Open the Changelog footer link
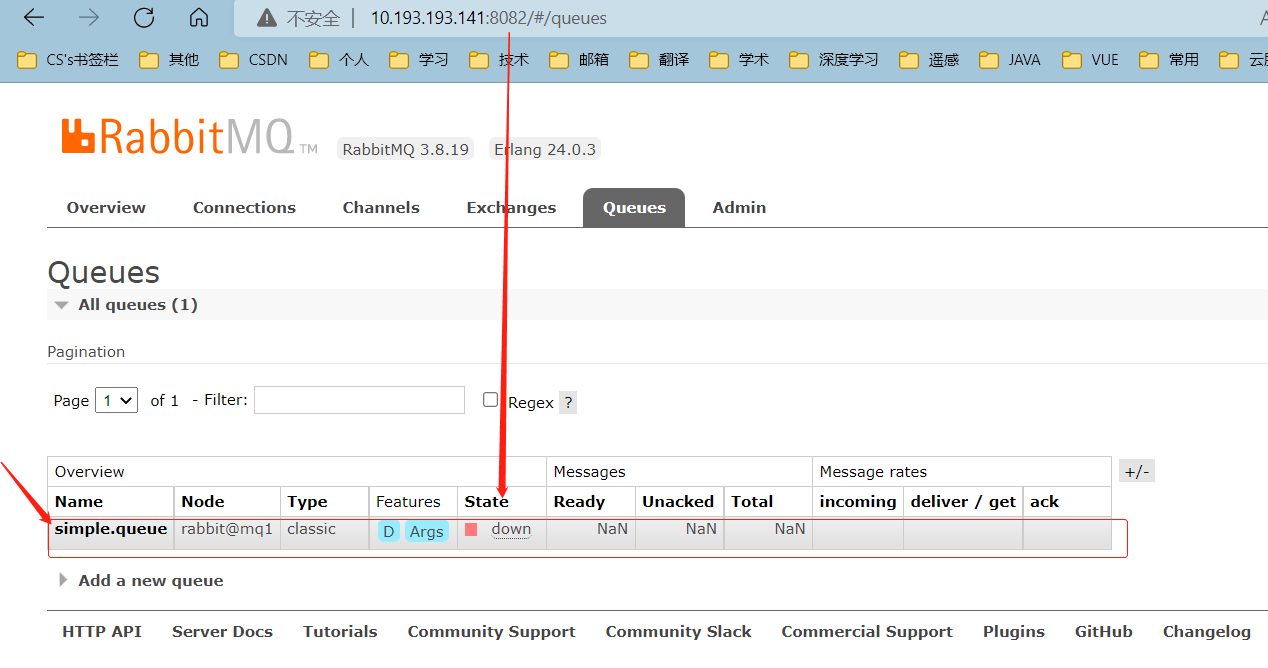The image size is (1268, 668). (1207, 631)
